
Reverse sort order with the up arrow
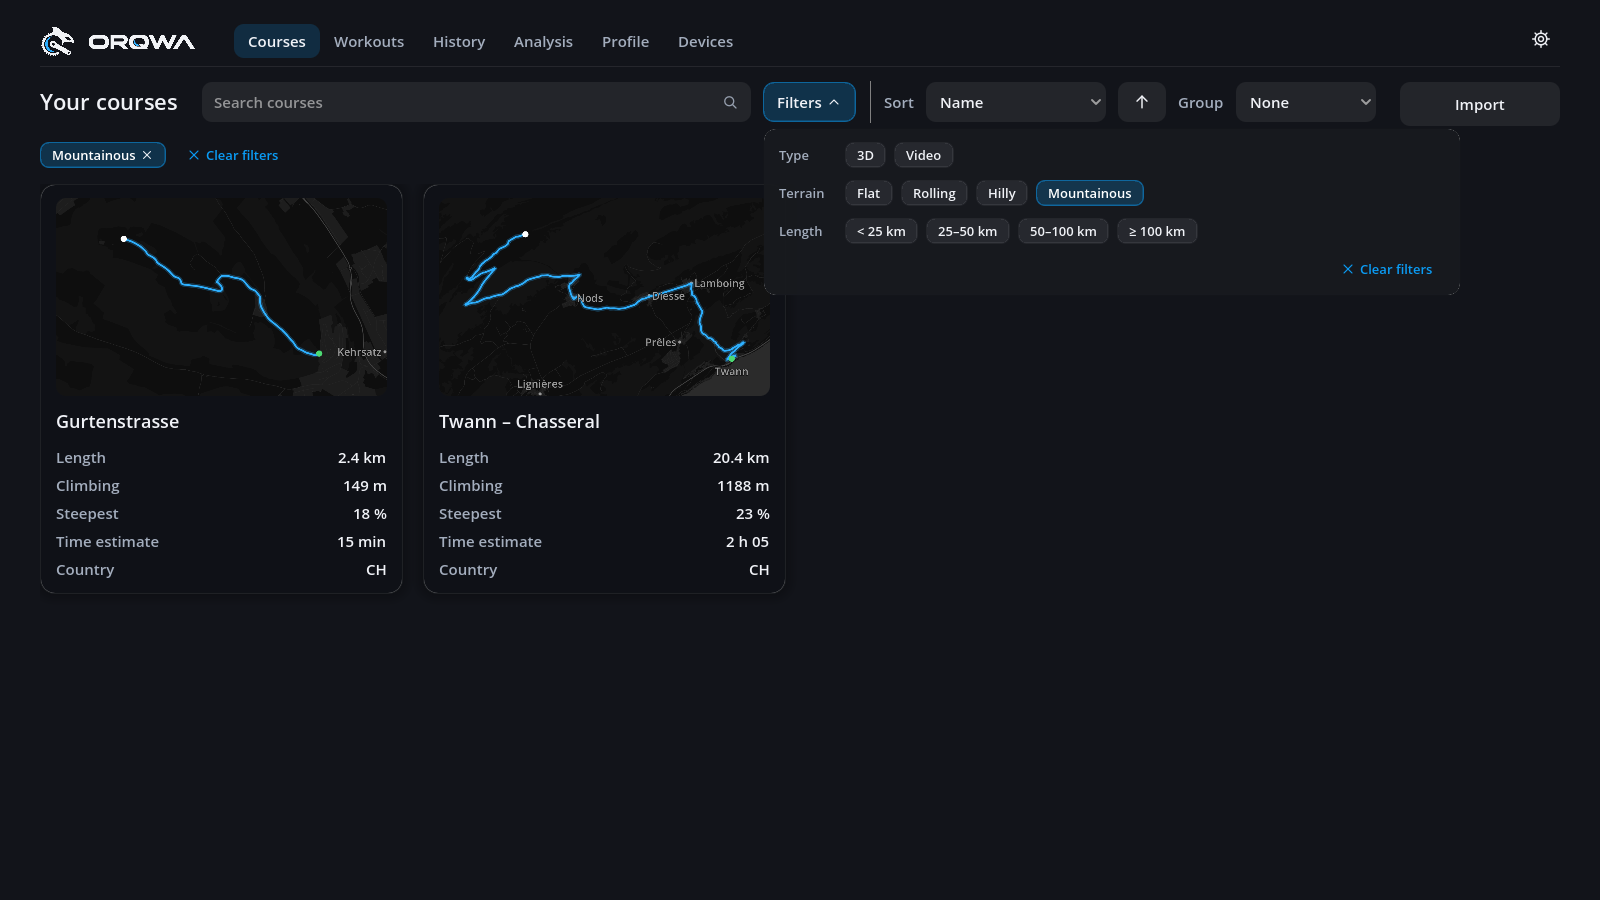1142,102
